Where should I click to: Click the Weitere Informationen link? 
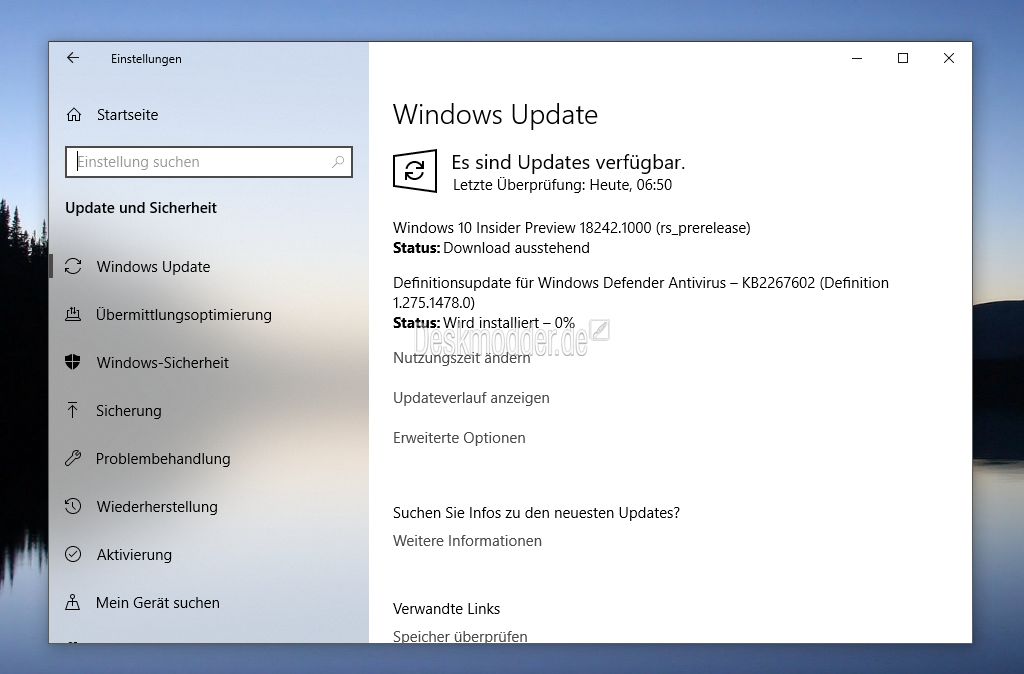tap(467, 541)
